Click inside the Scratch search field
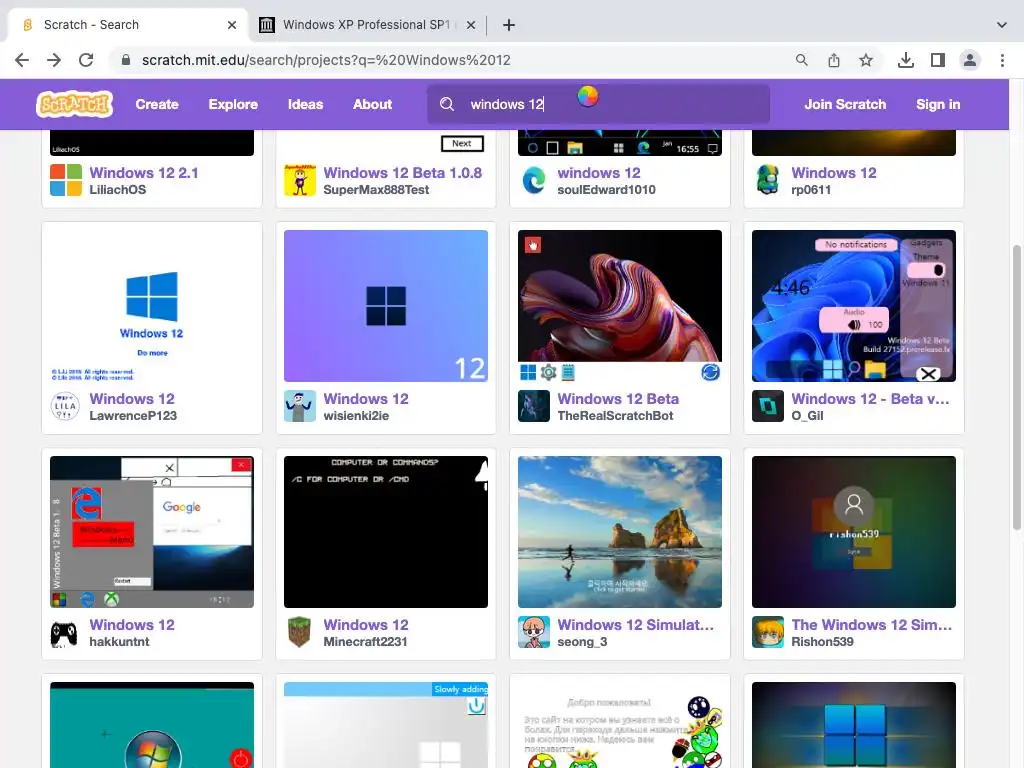 (598, 104)
